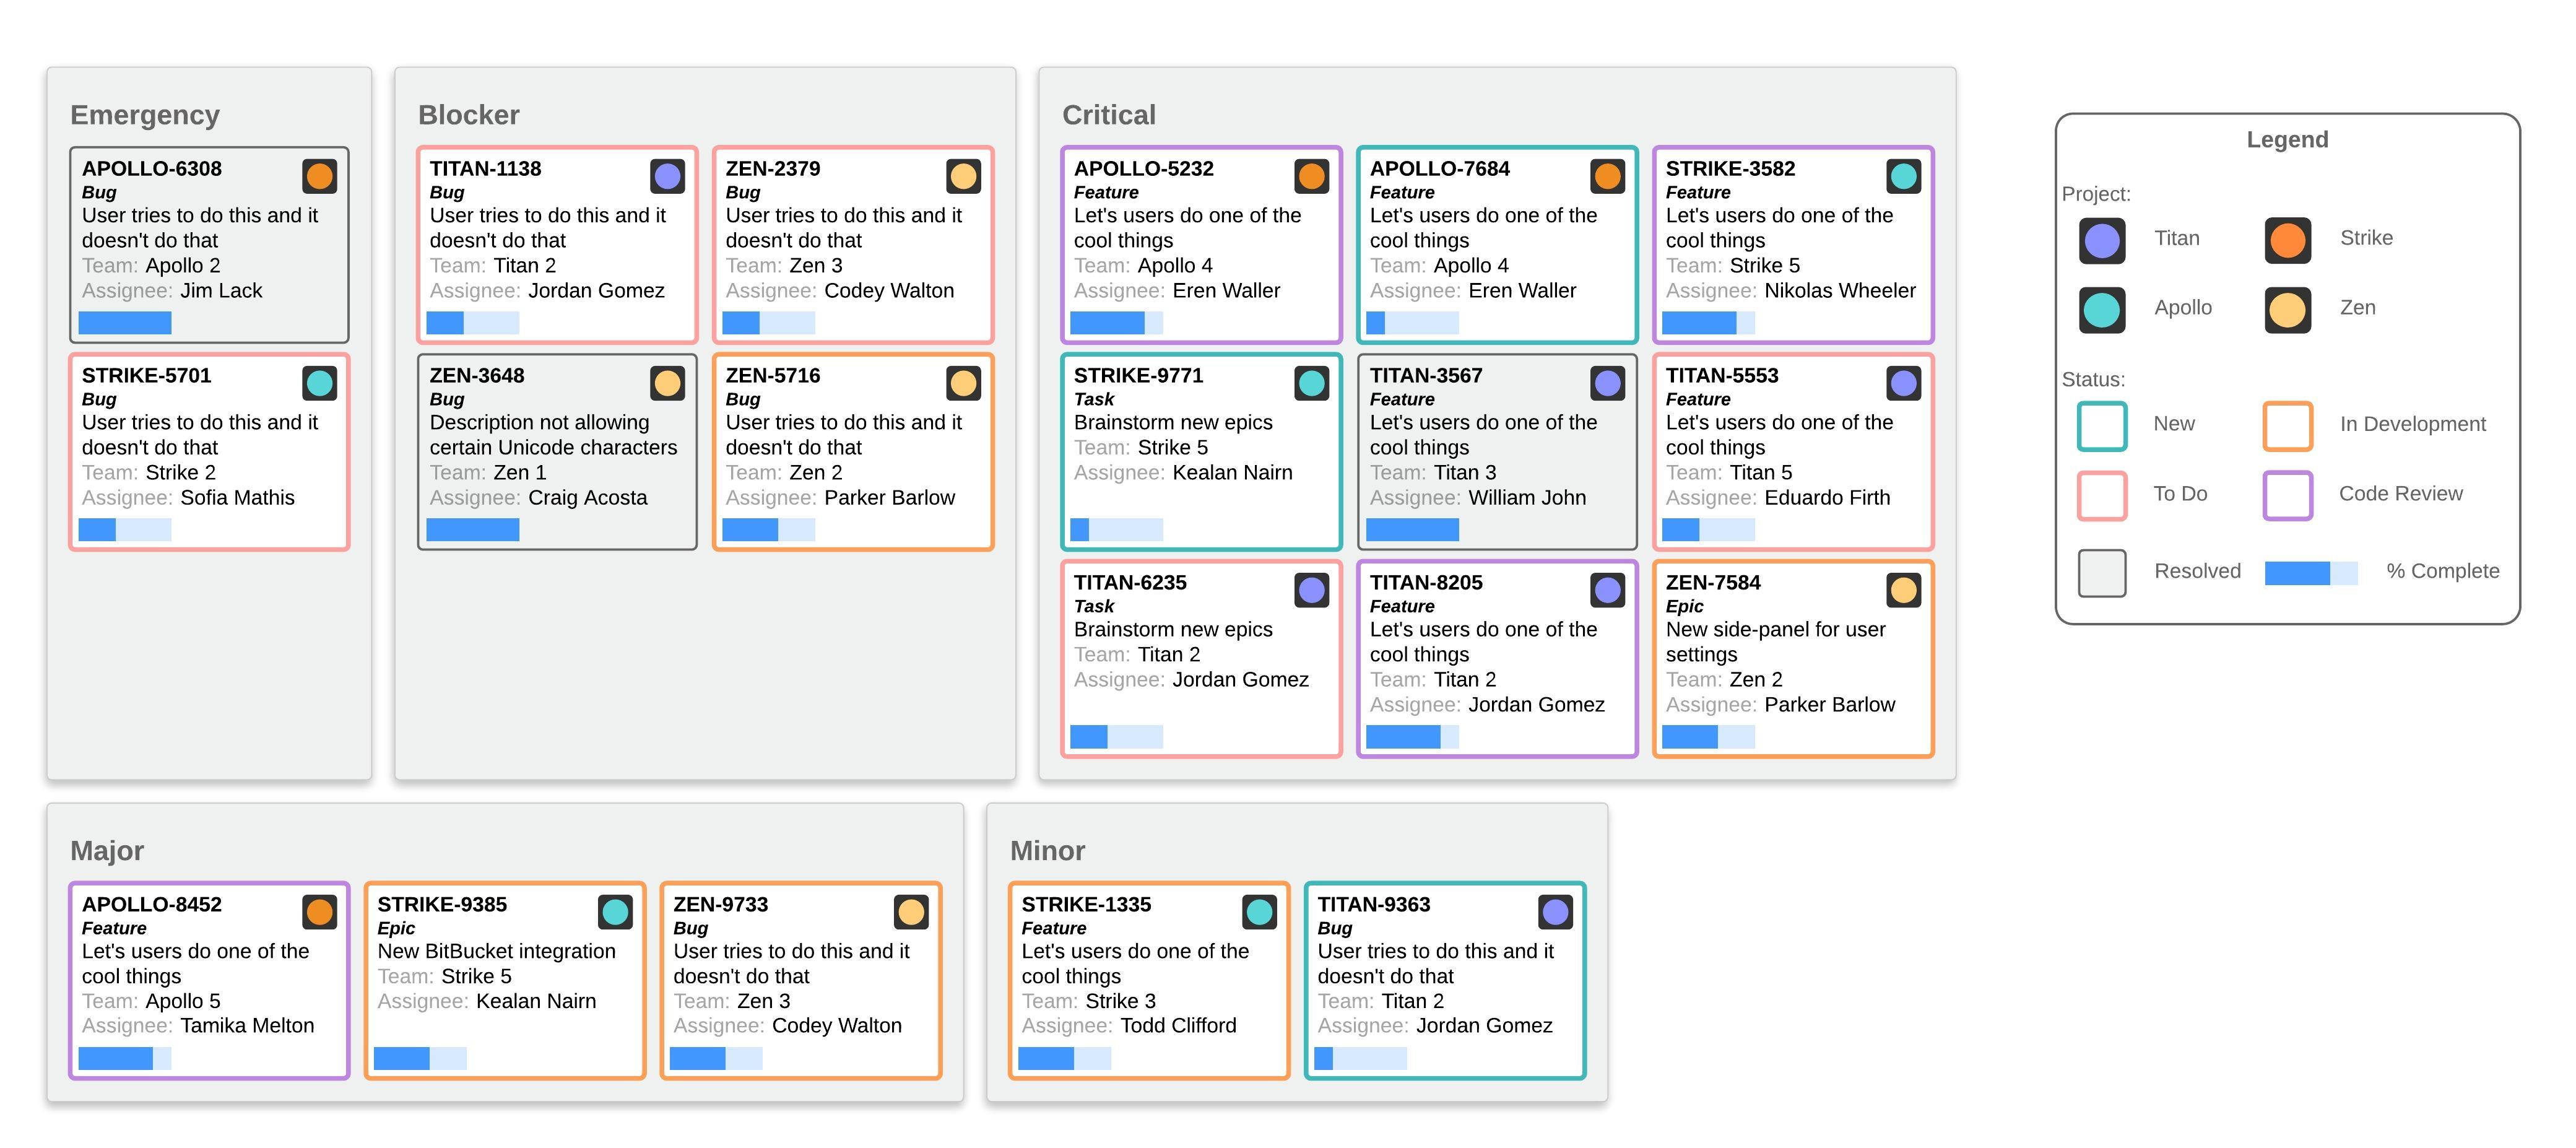Open the STRIKE-1335 card title
The height and width of the screenshot is (1148, 2576).
1086,905
